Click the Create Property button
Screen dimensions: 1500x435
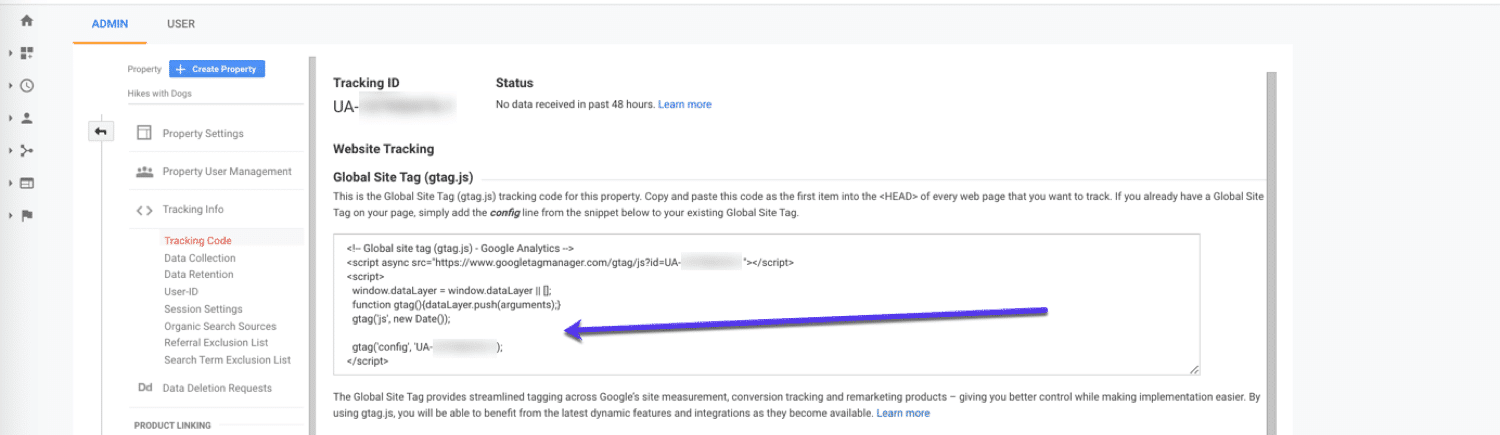[x=217, y=69]
